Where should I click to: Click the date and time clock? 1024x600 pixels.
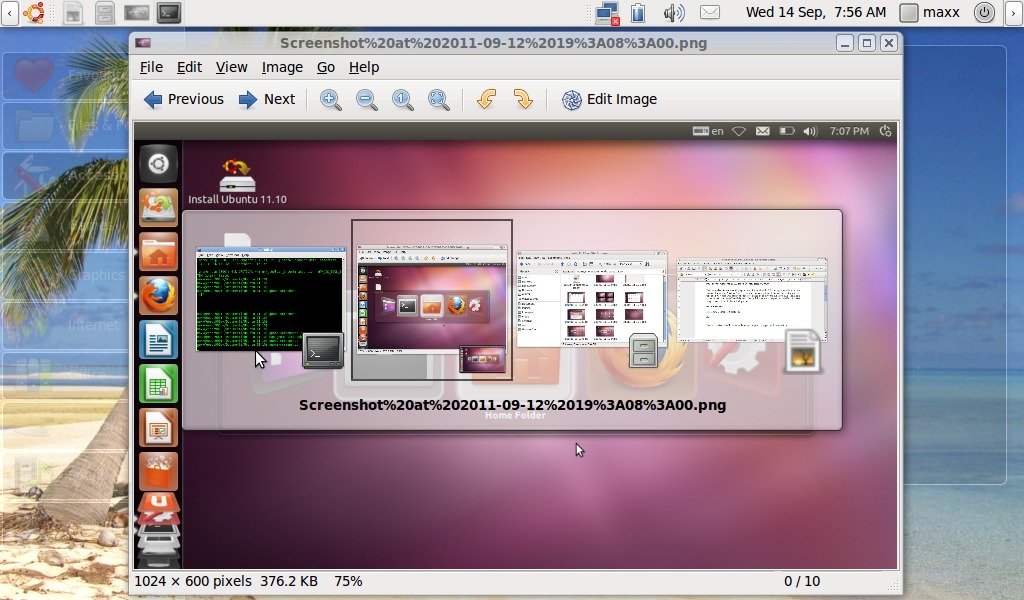pyautogui.click(x=816, y=12)
